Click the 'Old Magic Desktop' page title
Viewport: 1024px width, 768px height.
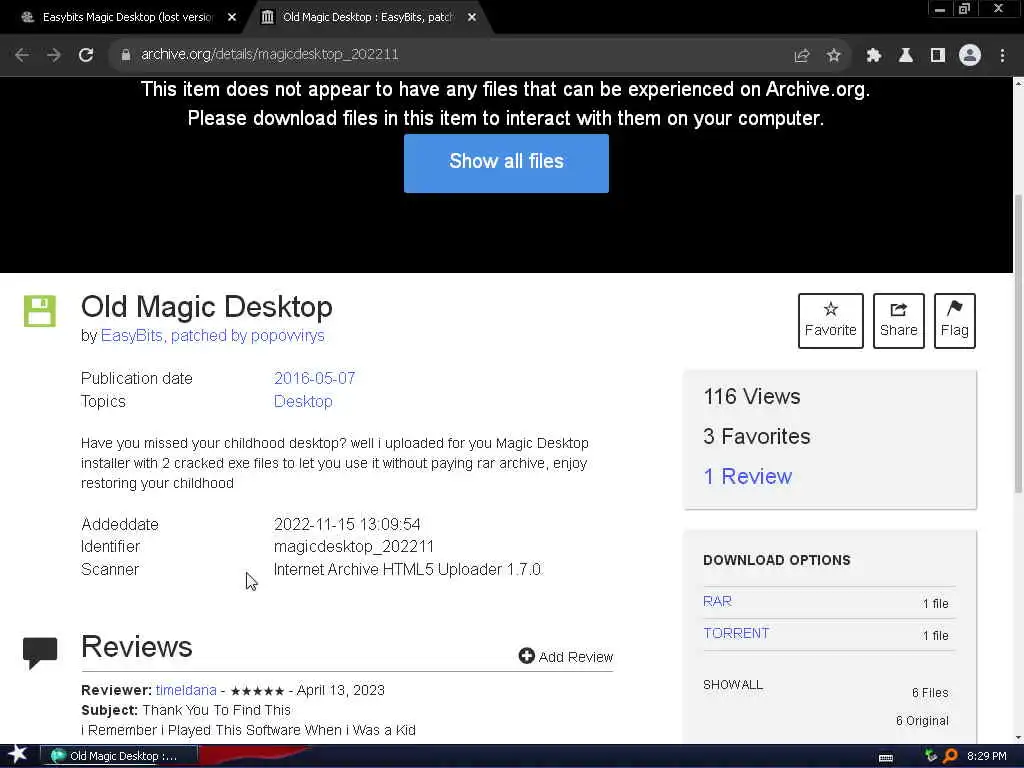tap(206, 307)
